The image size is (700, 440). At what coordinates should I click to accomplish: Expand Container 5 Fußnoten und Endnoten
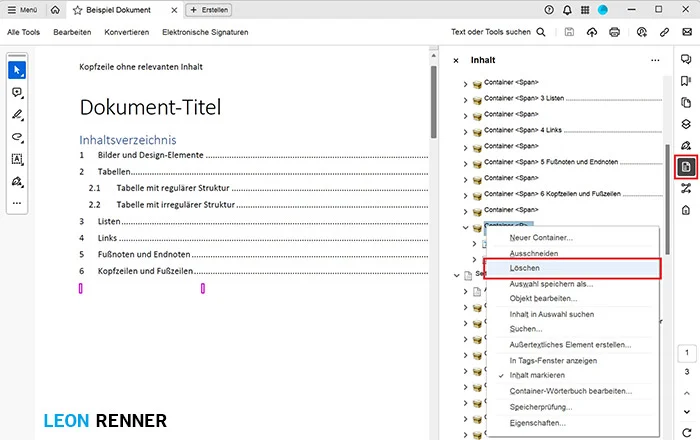pos(465,162)
